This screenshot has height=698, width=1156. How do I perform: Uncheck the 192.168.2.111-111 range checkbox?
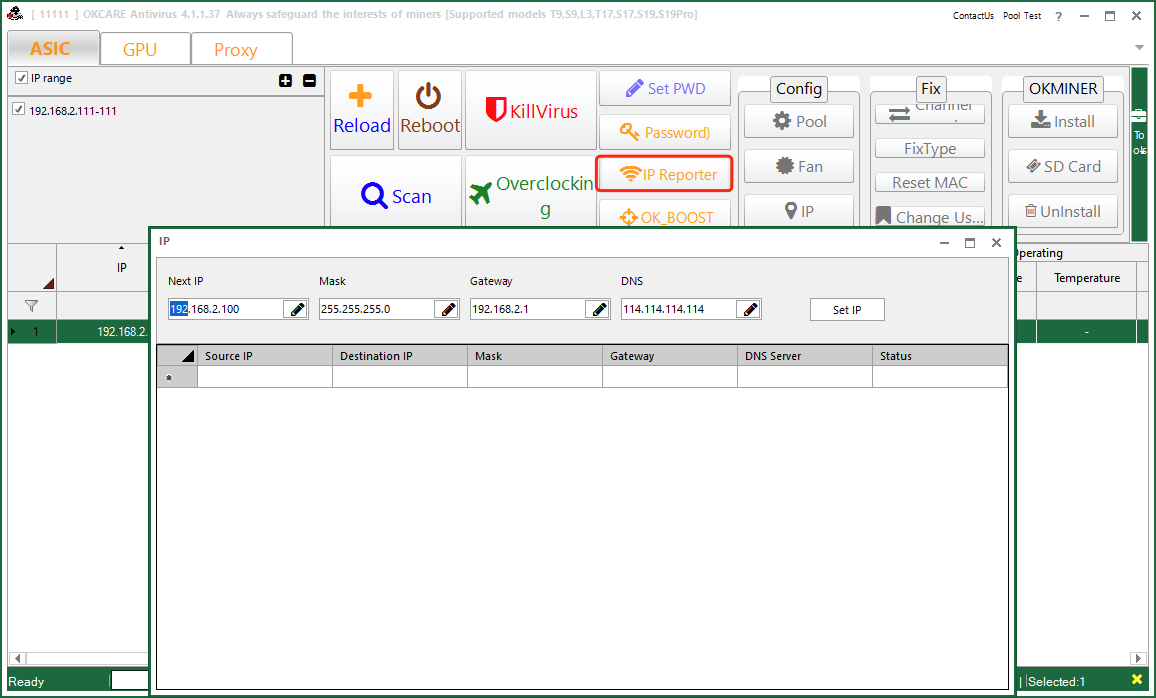(x=18, y=110)
